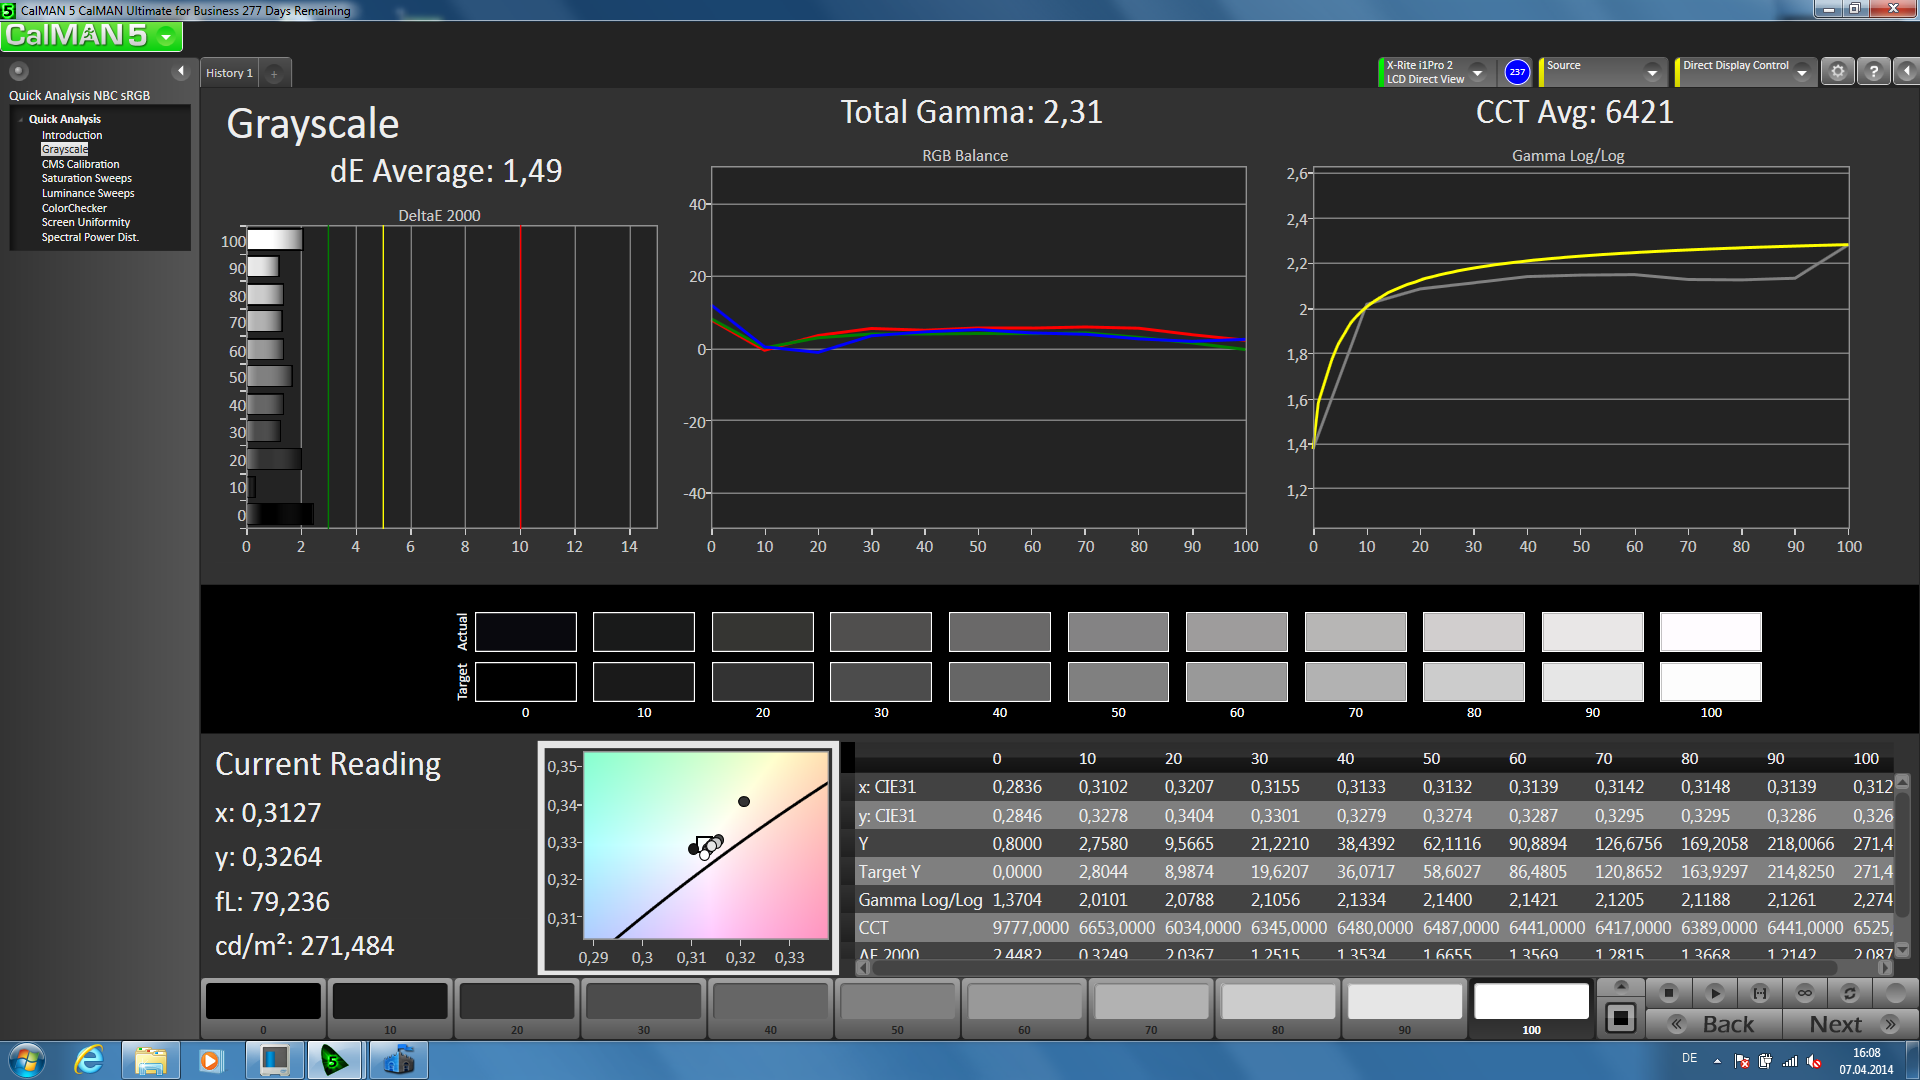Switch to the History 1 tab
The height and width of the screenshot is (1080, 1920).
229,73
